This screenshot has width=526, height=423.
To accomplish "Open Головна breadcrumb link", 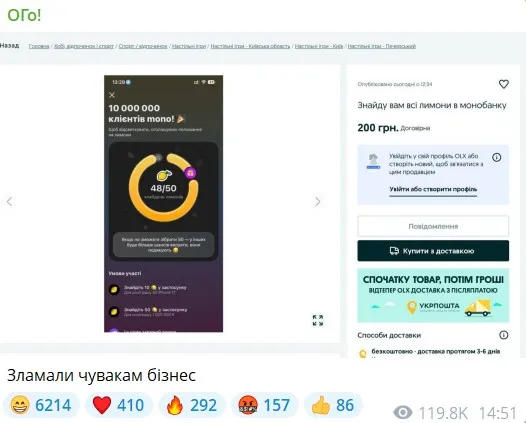I will (x=39, y=46).
